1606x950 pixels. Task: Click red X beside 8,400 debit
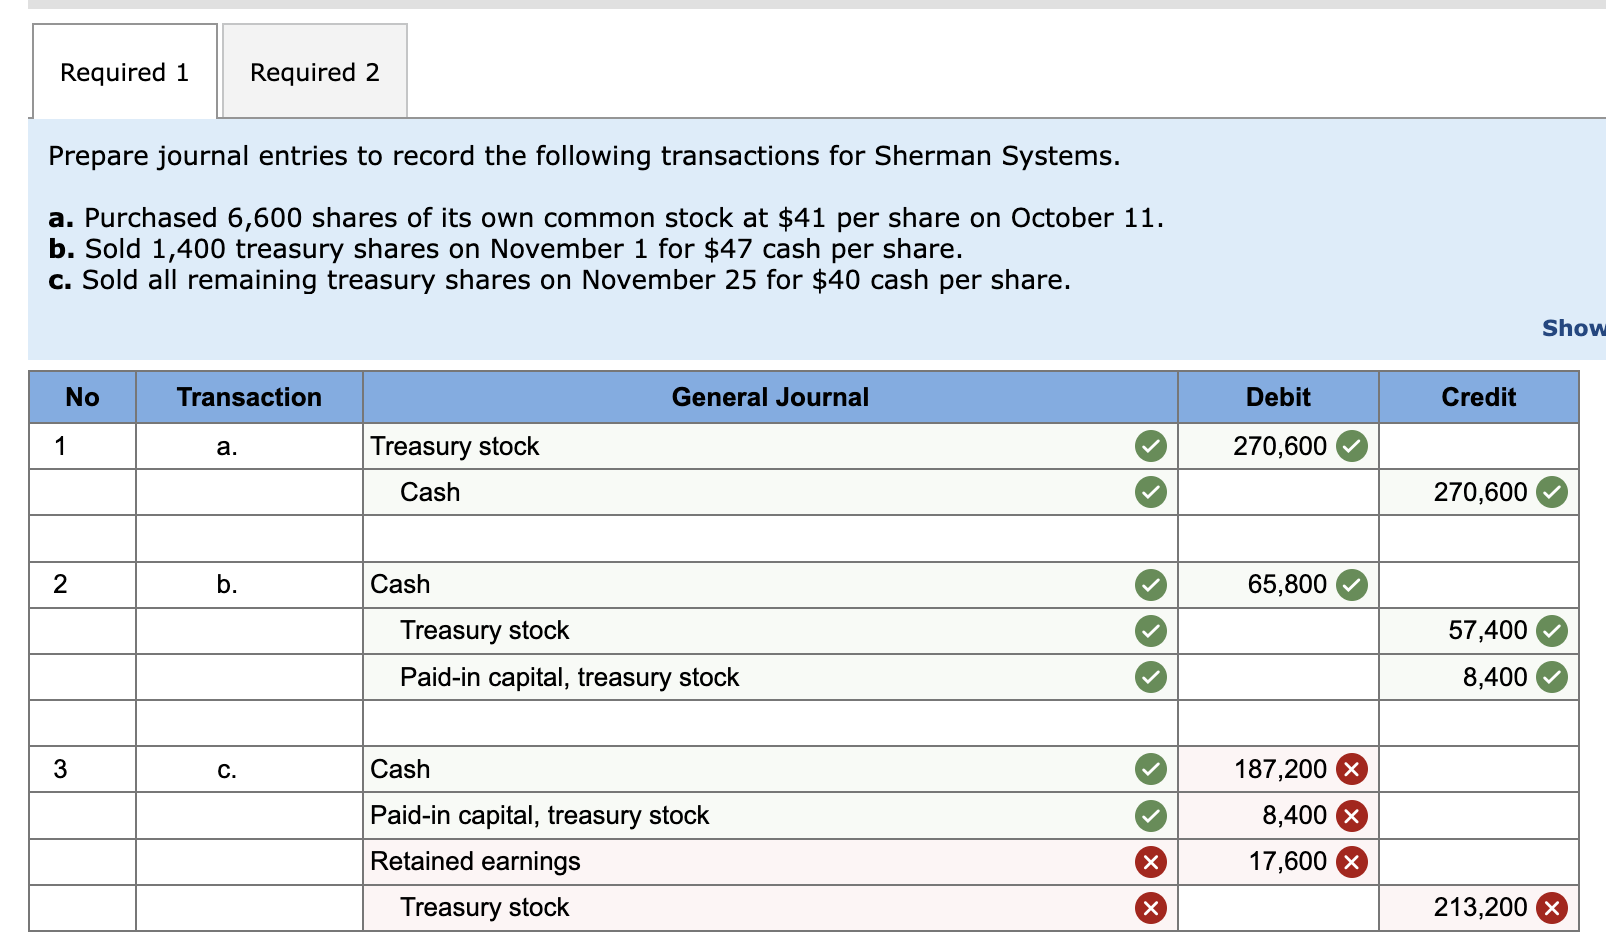click(1352, 815)
